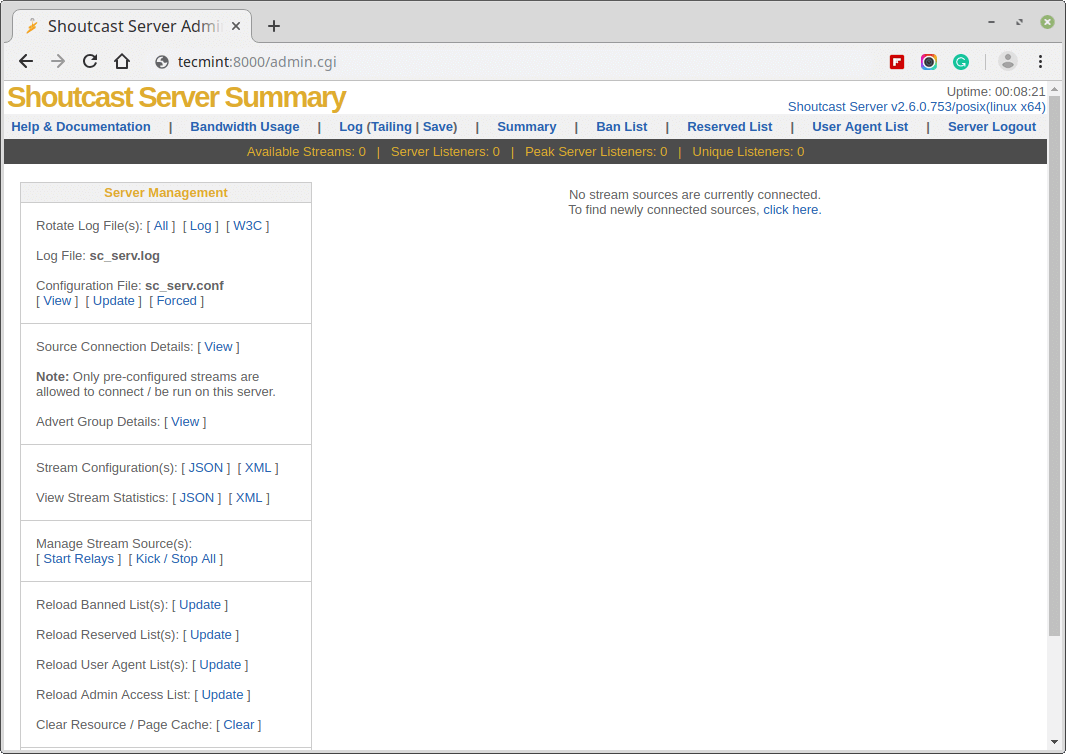Open the Ban List page
This screenshot has width=1066, height=754.
point(621,126)
